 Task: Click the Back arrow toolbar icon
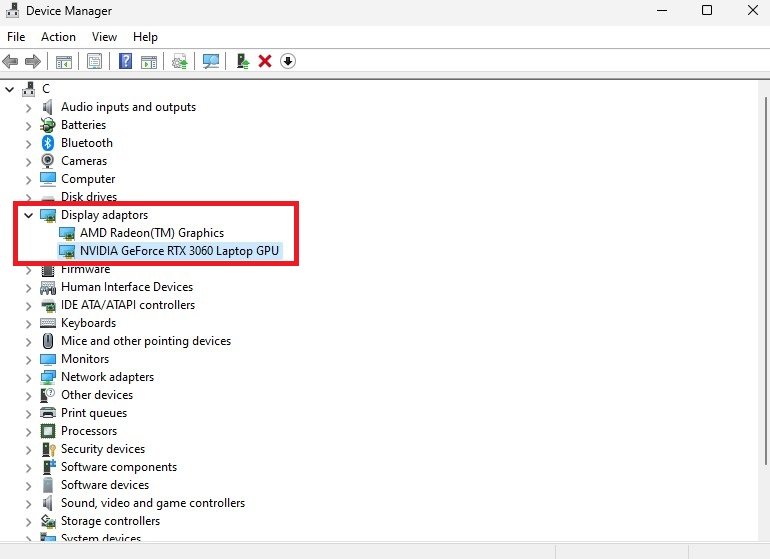(10, 61)
